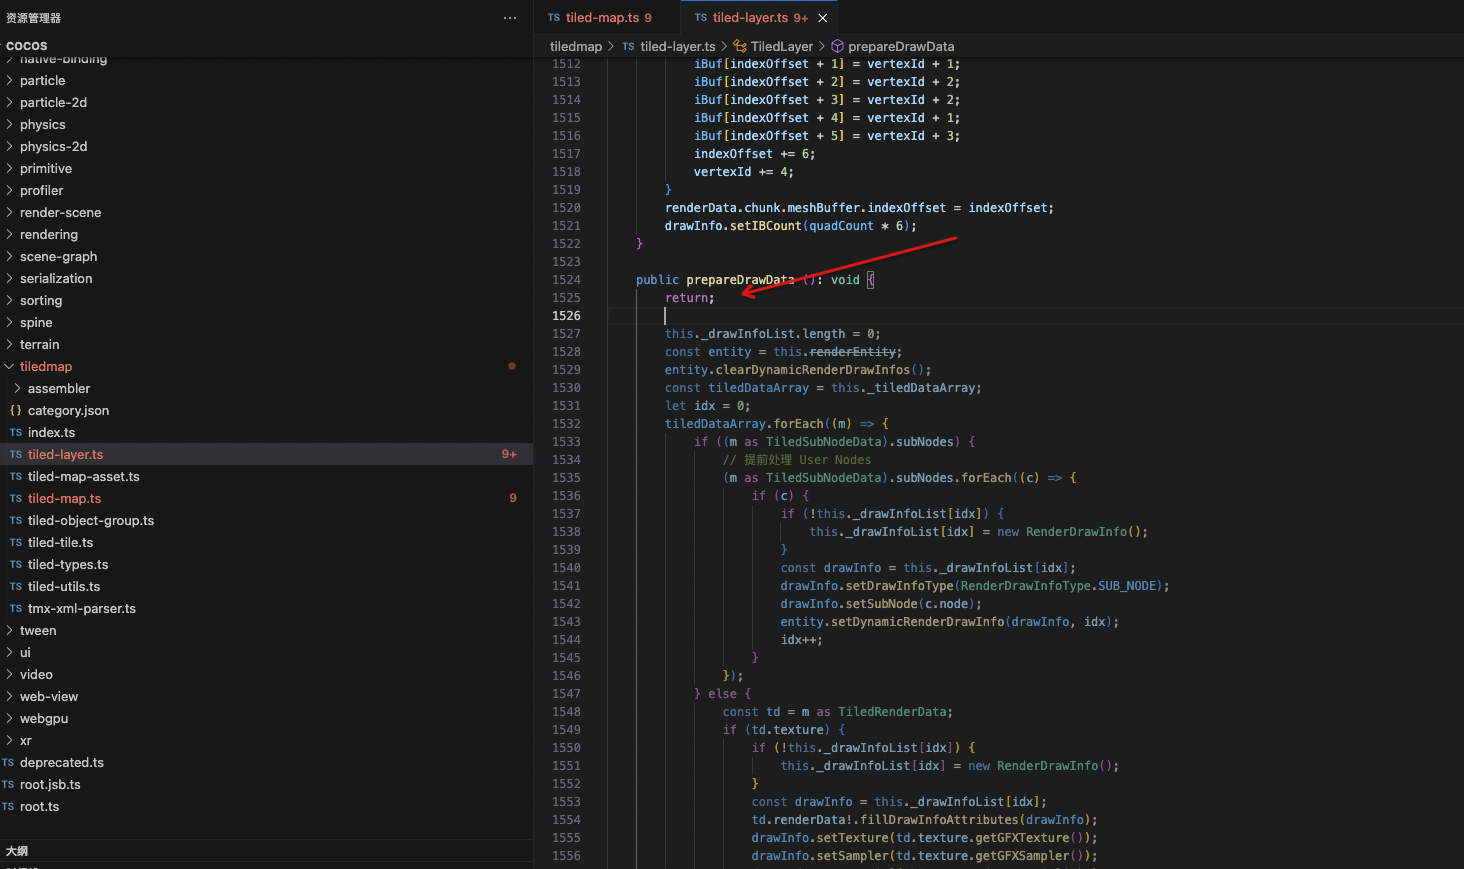
Task: Open root.jsb.ts file
Action: click(266, 785)
